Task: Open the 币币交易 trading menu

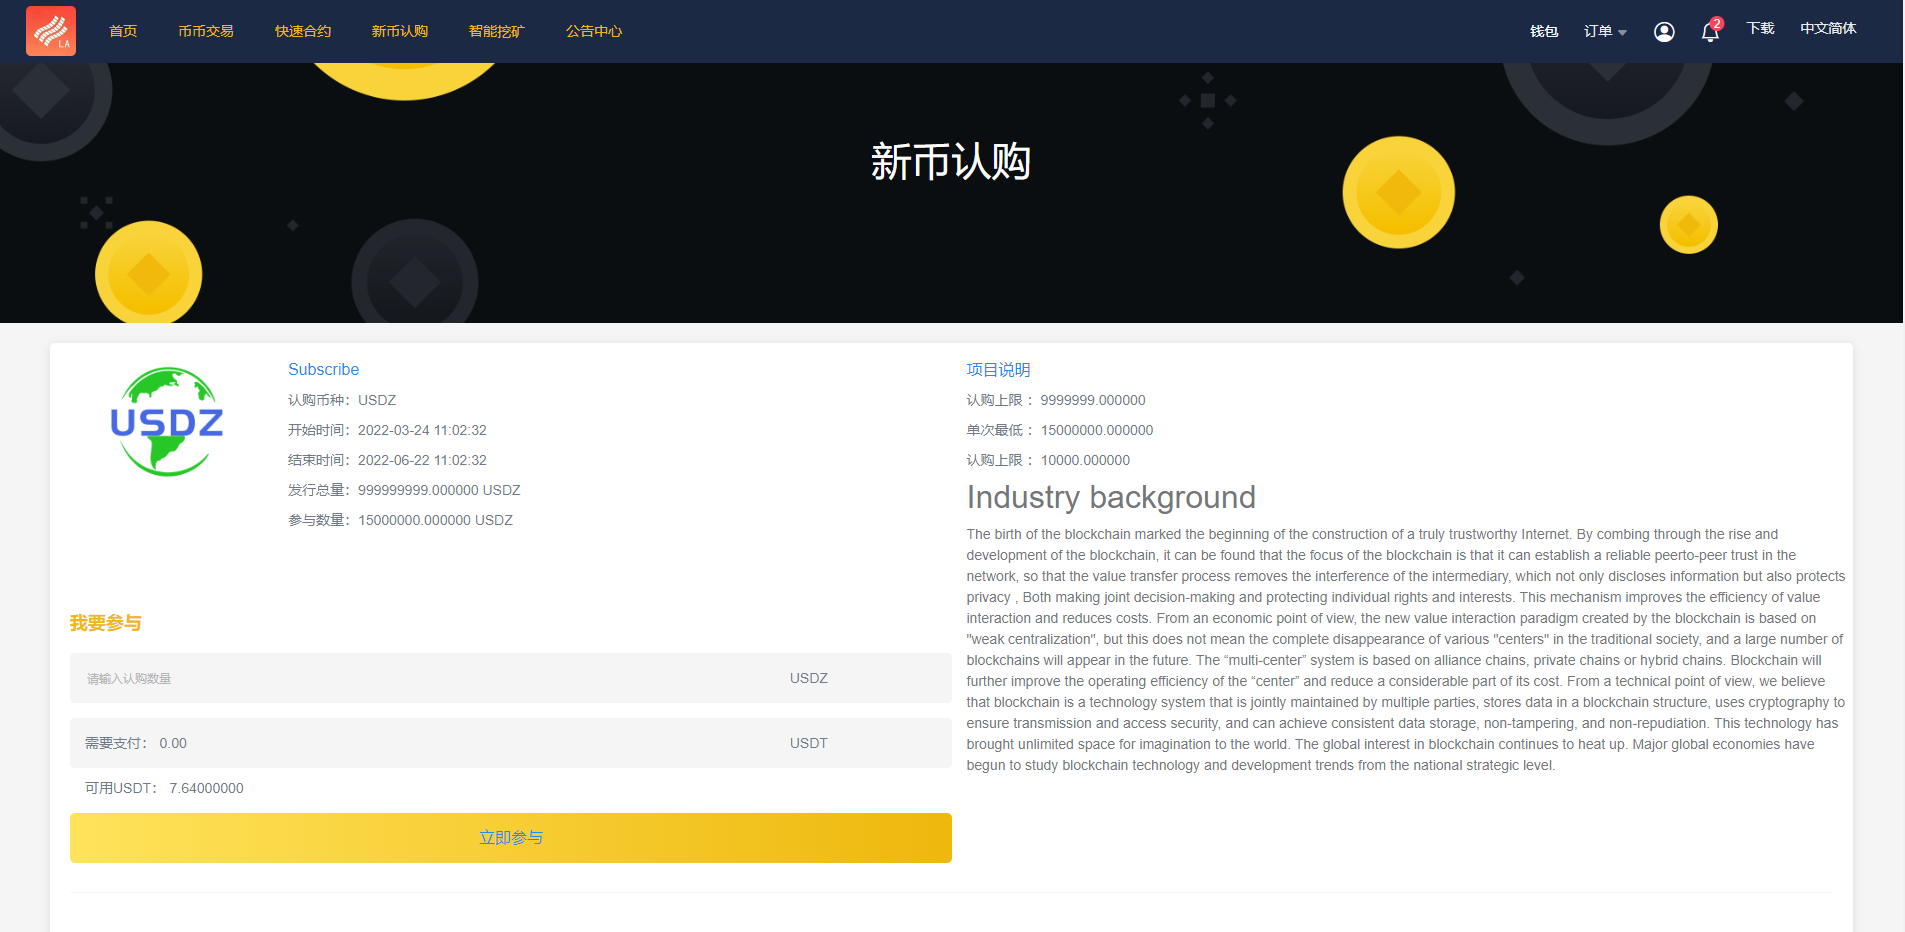Action: pos(206,31)
